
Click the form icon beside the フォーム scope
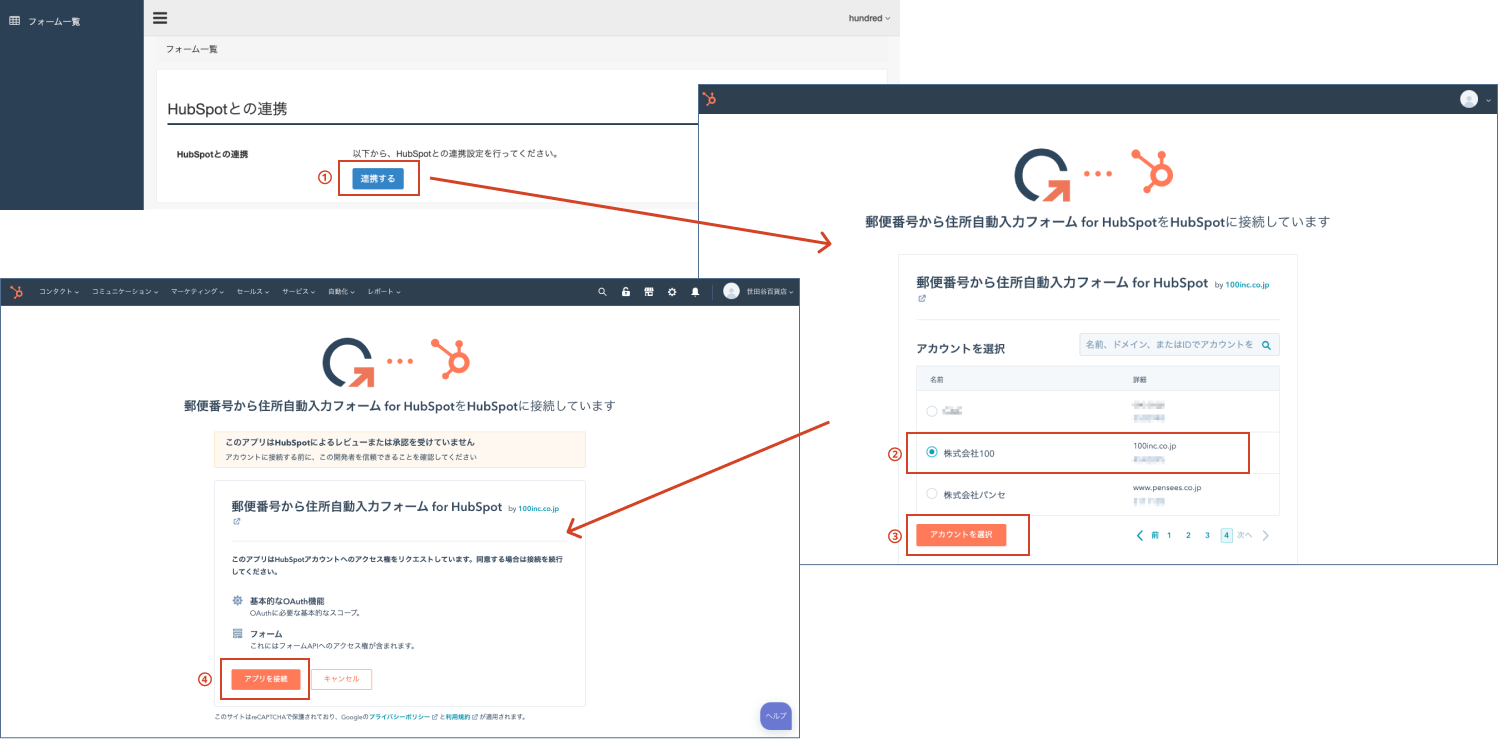point(238,634)
